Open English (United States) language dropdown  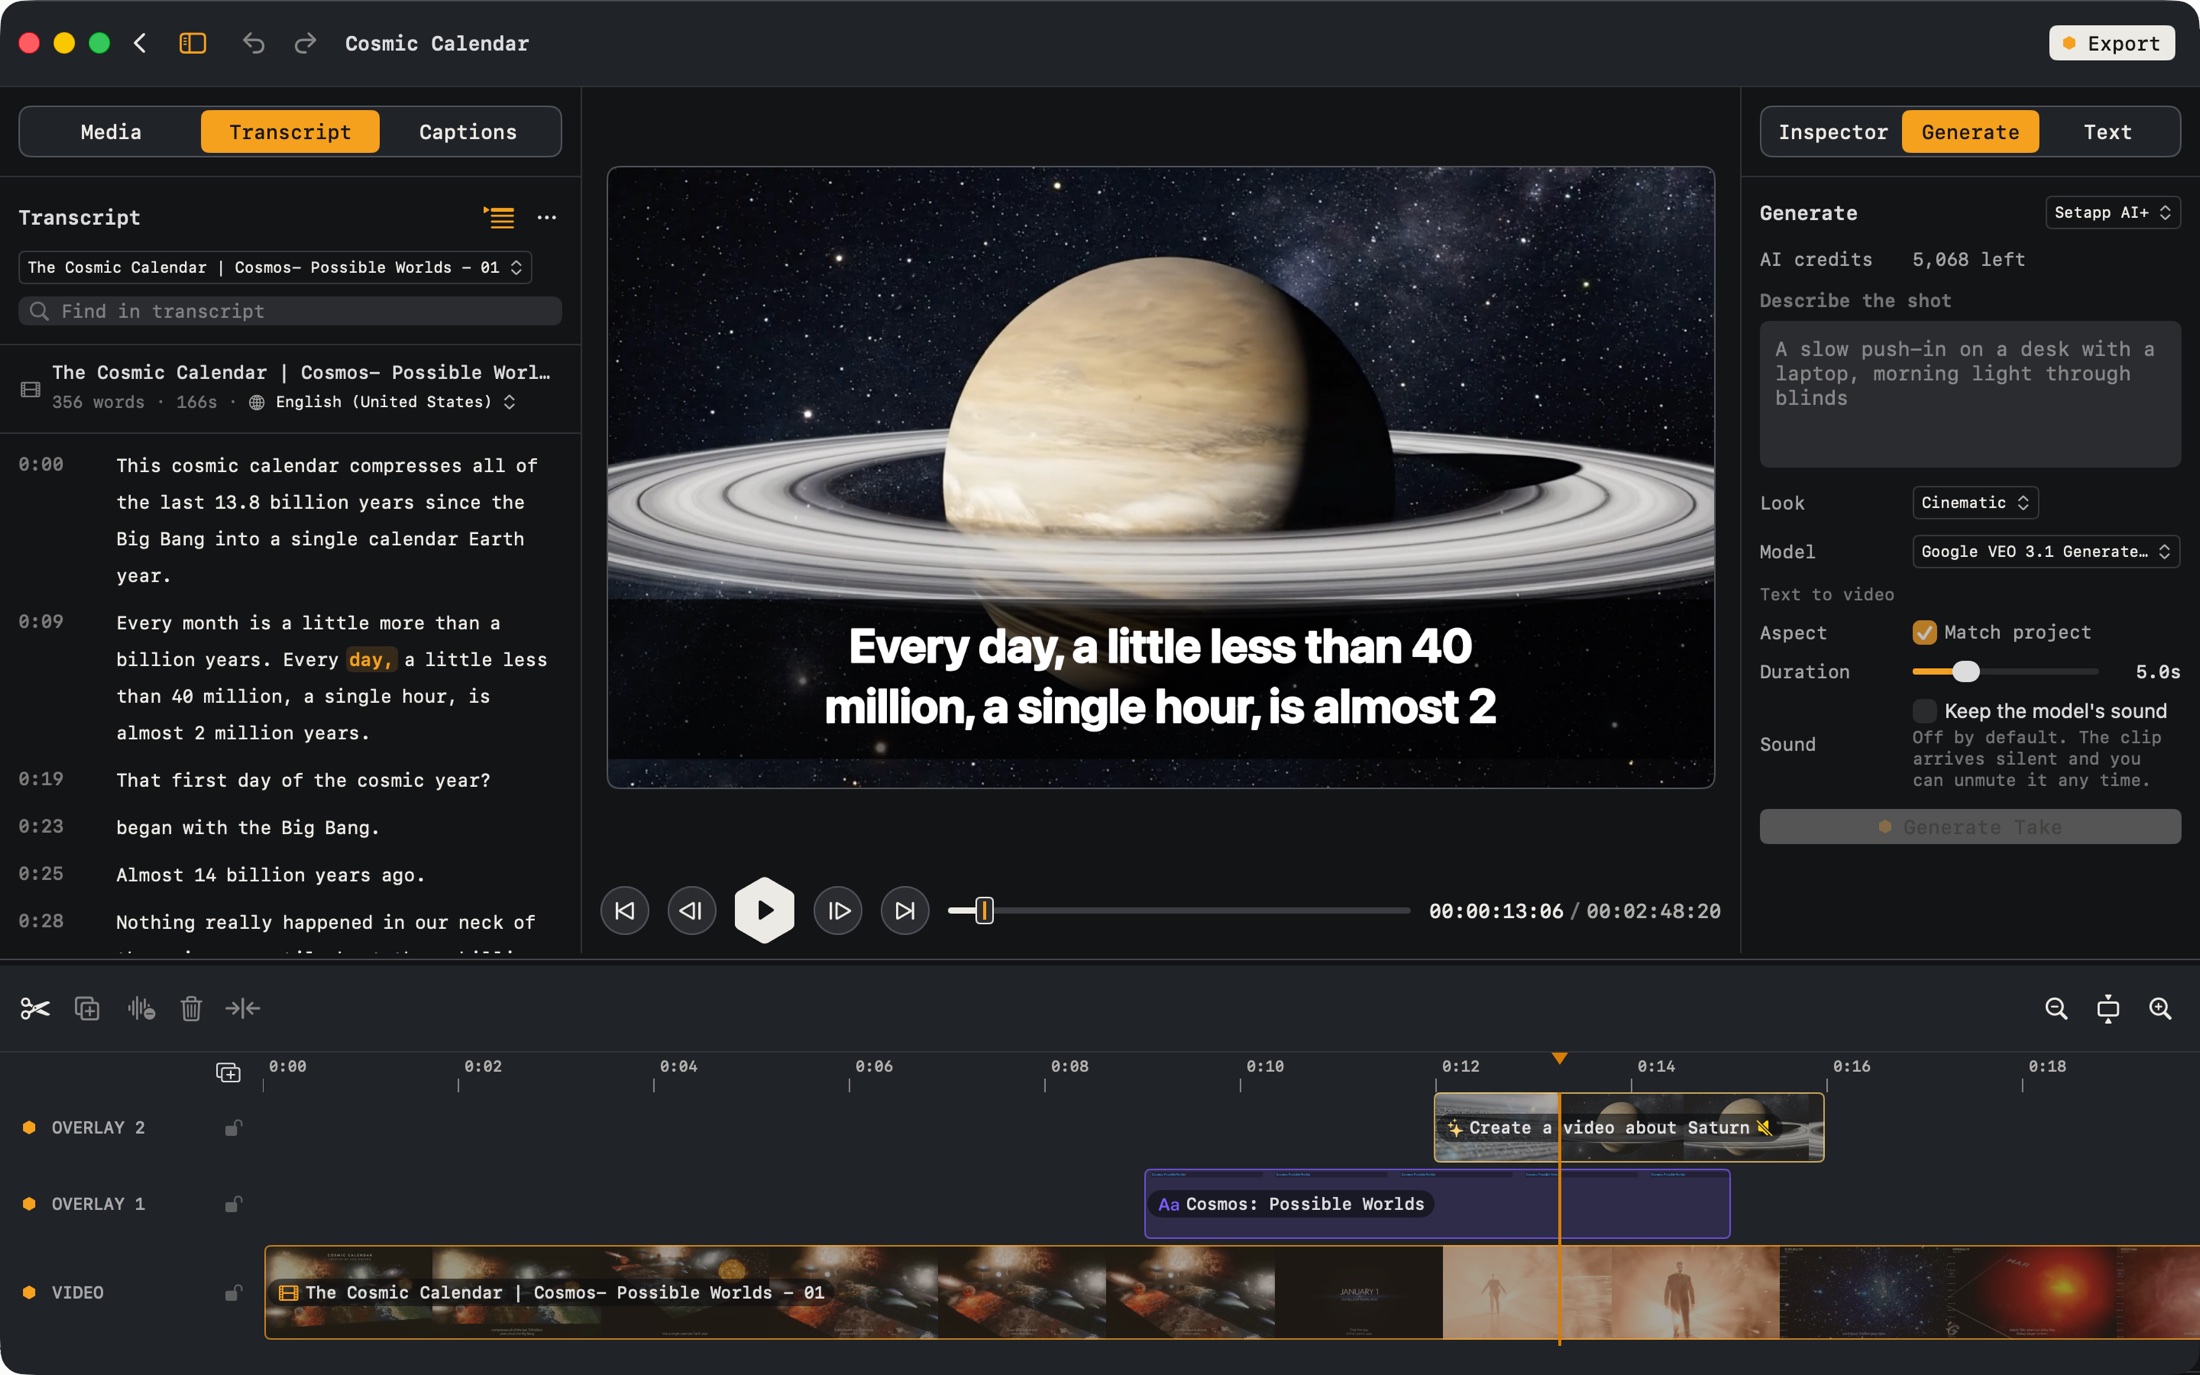[x=394, y=402]
